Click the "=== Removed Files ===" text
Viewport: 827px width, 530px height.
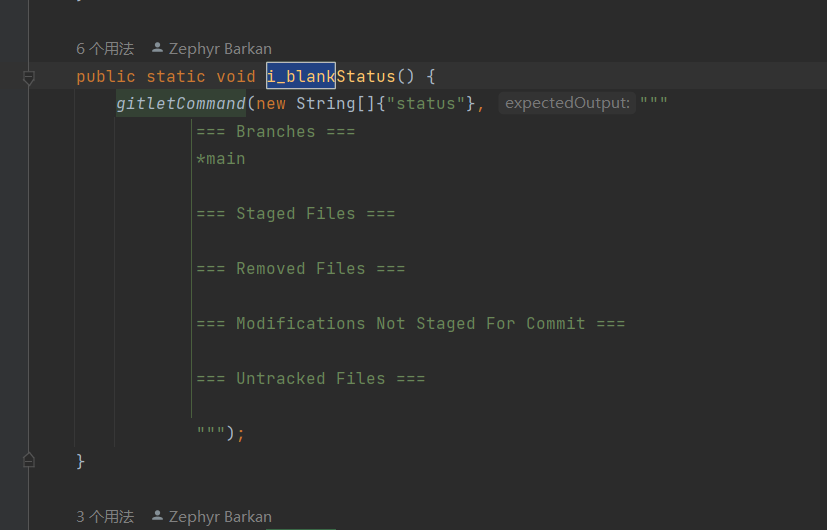(300, 269)
